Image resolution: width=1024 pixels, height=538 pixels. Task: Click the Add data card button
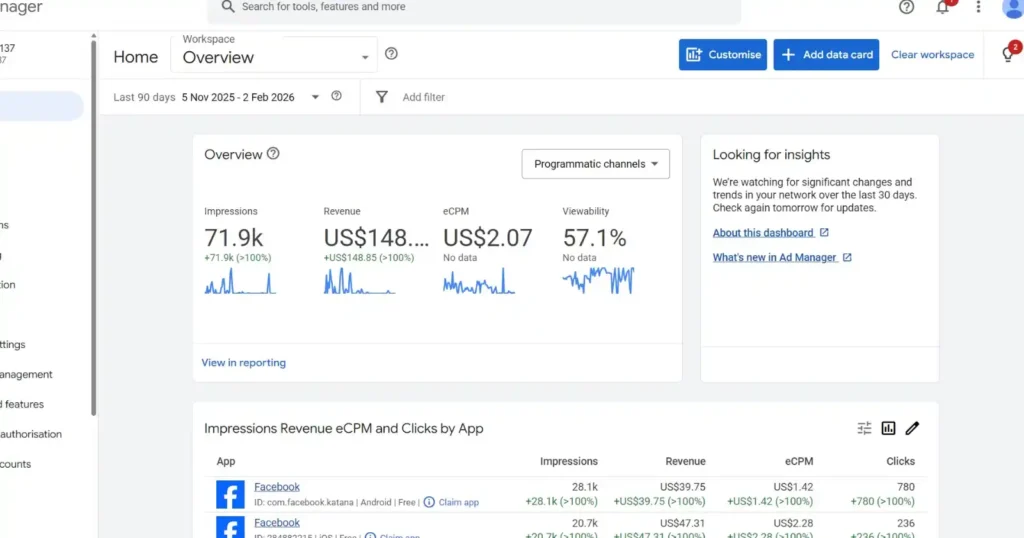click(x=827, y=55)
